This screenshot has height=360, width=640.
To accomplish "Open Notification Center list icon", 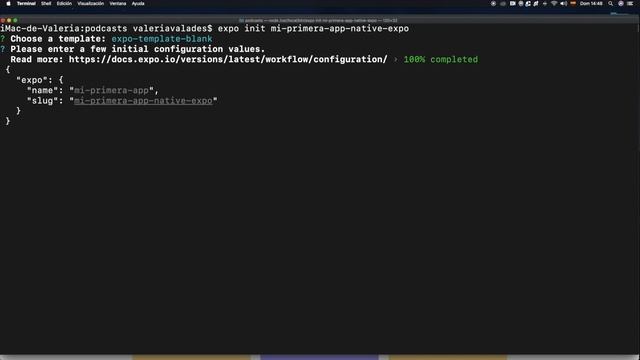I will [630, 4].
